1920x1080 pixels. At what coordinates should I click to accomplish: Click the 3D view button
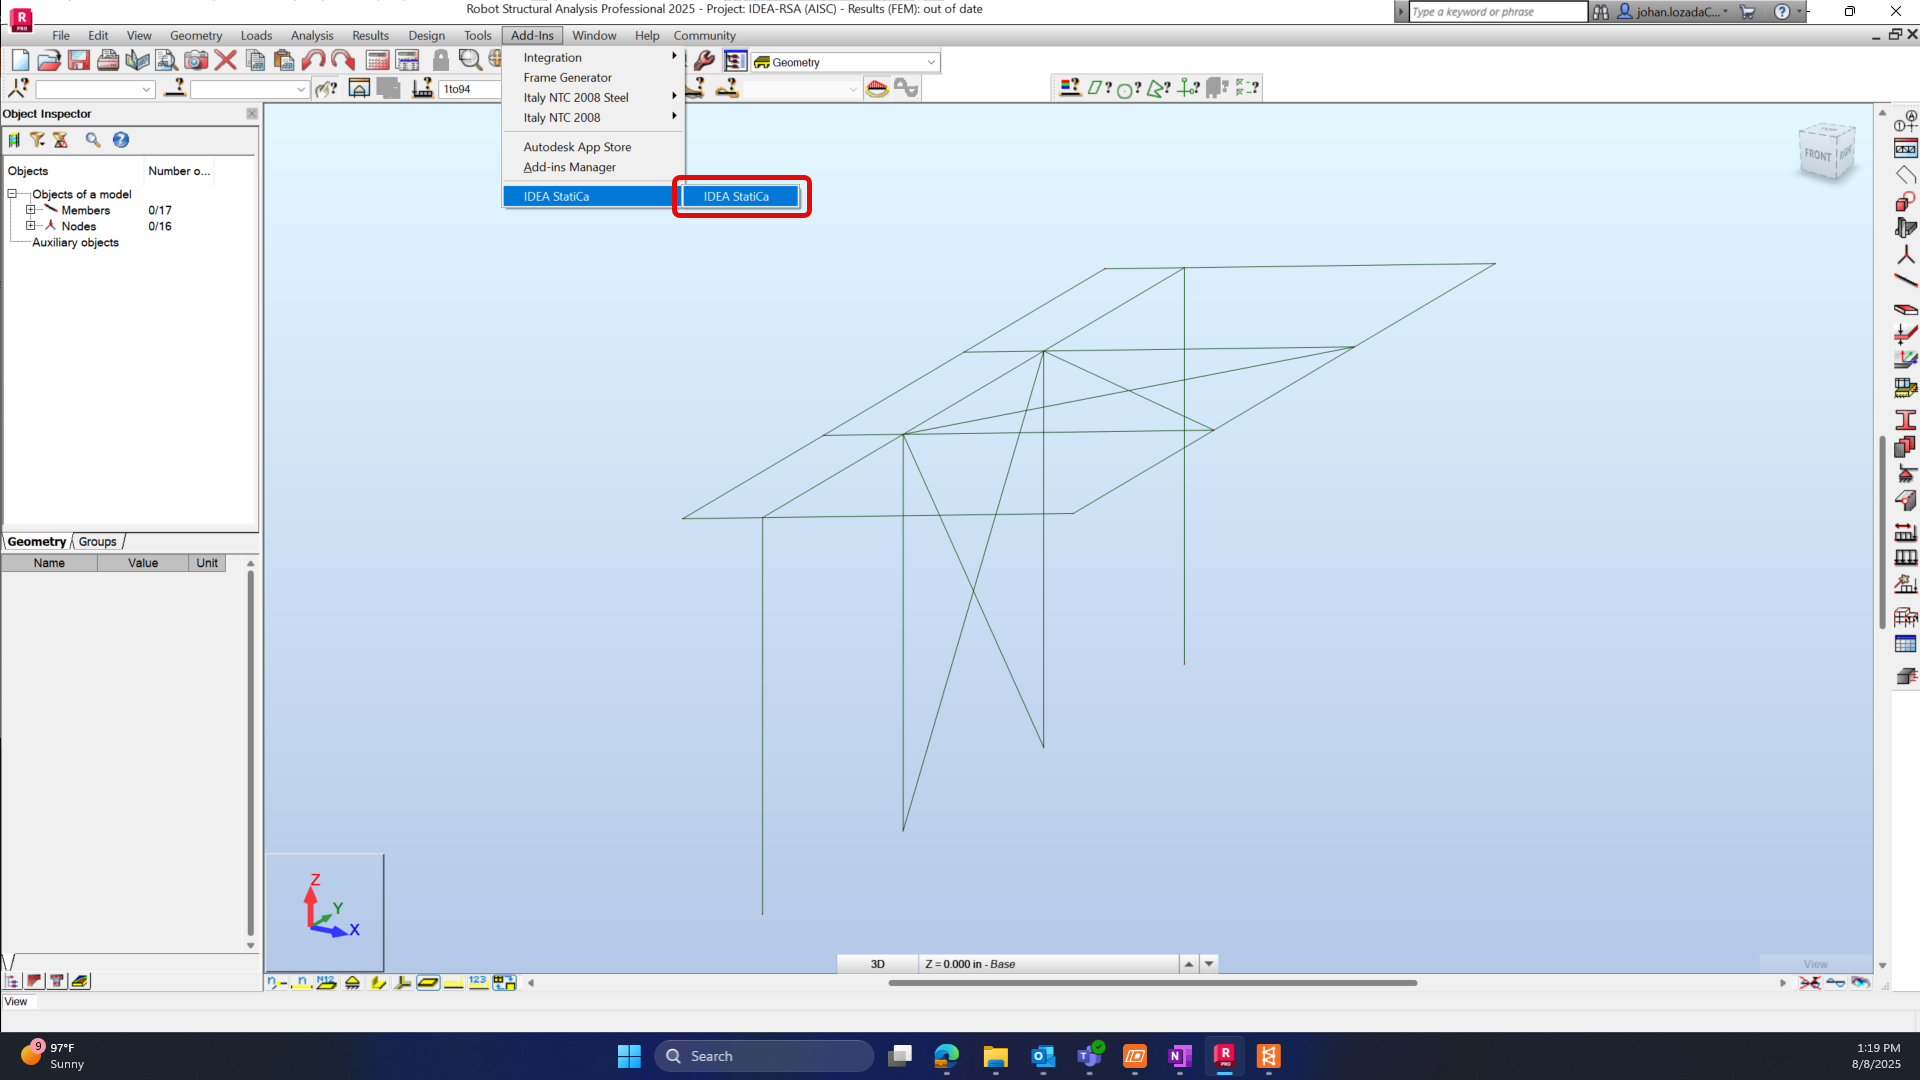[x=877, y=964]
